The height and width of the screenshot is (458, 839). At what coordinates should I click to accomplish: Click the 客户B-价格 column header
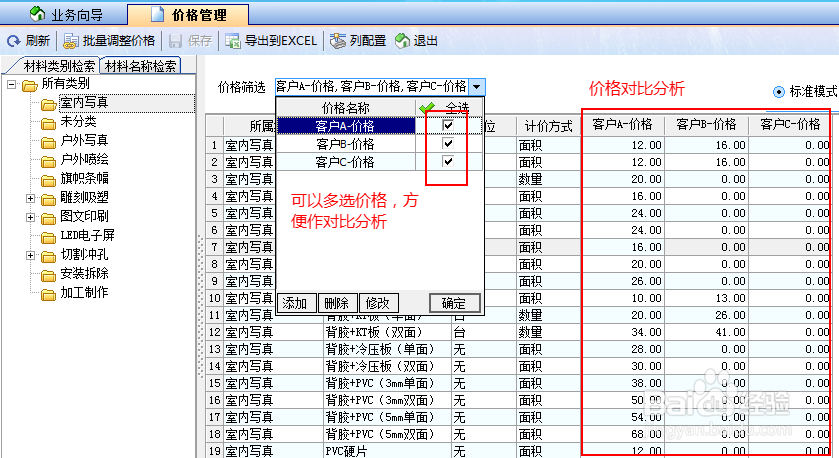(706, 125)
